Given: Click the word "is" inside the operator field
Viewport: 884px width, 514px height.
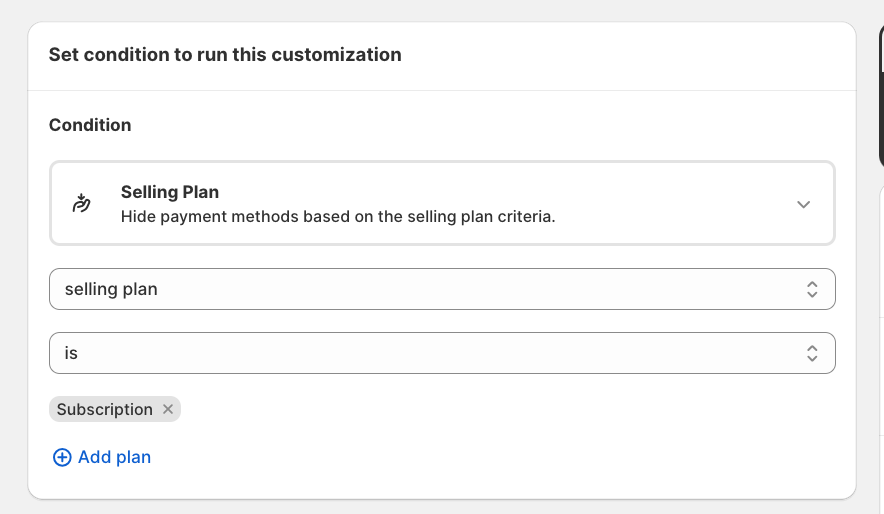Looking at the screenshot, I should click(x=71, y=353).
